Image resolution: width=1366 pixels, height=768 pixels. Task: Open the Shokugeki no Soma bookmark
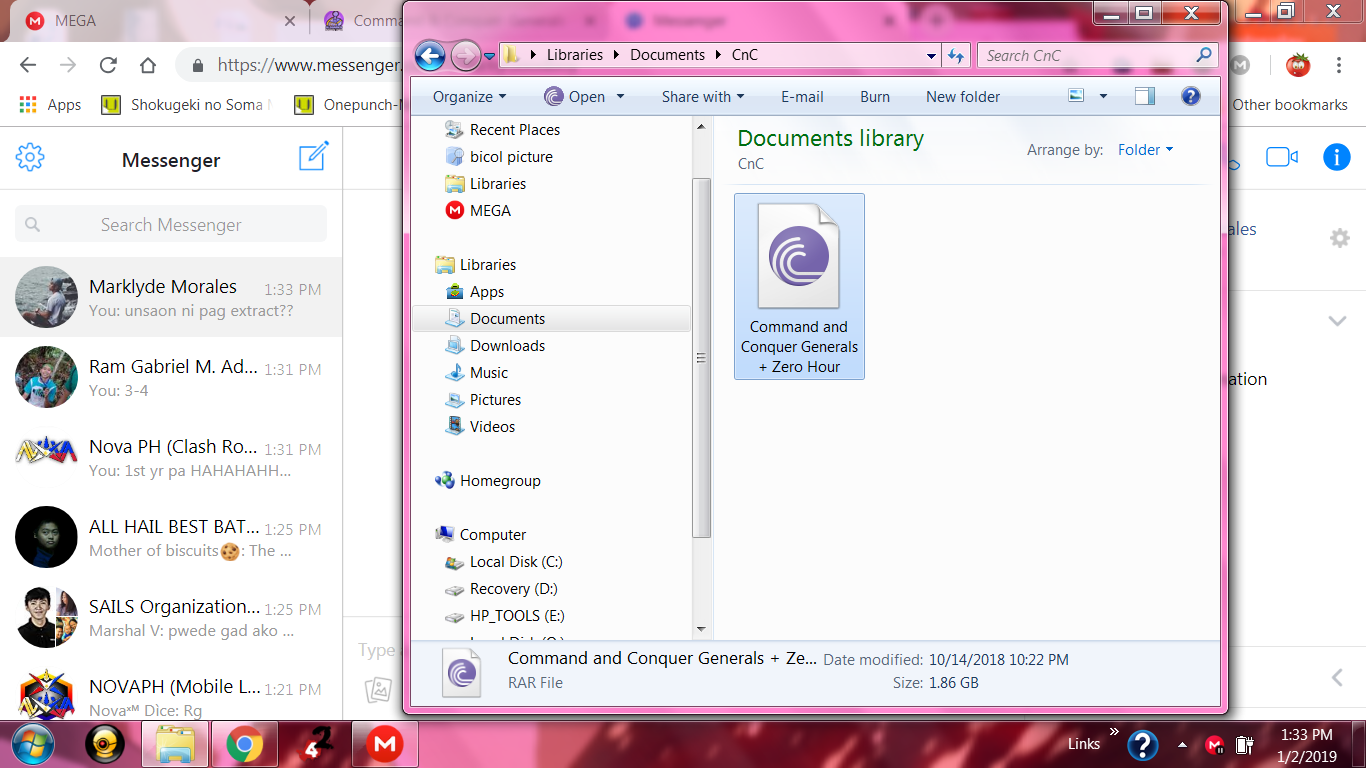pos(186,105)
